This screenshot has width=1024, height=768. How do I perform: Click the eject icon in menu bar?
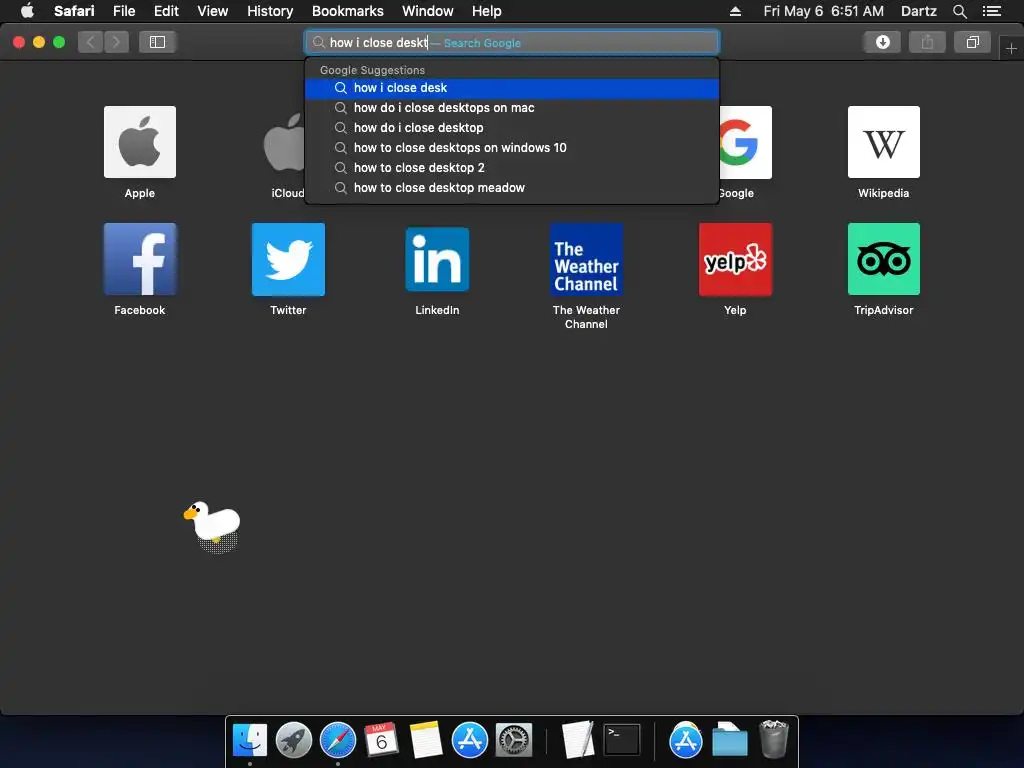[735, 11]
